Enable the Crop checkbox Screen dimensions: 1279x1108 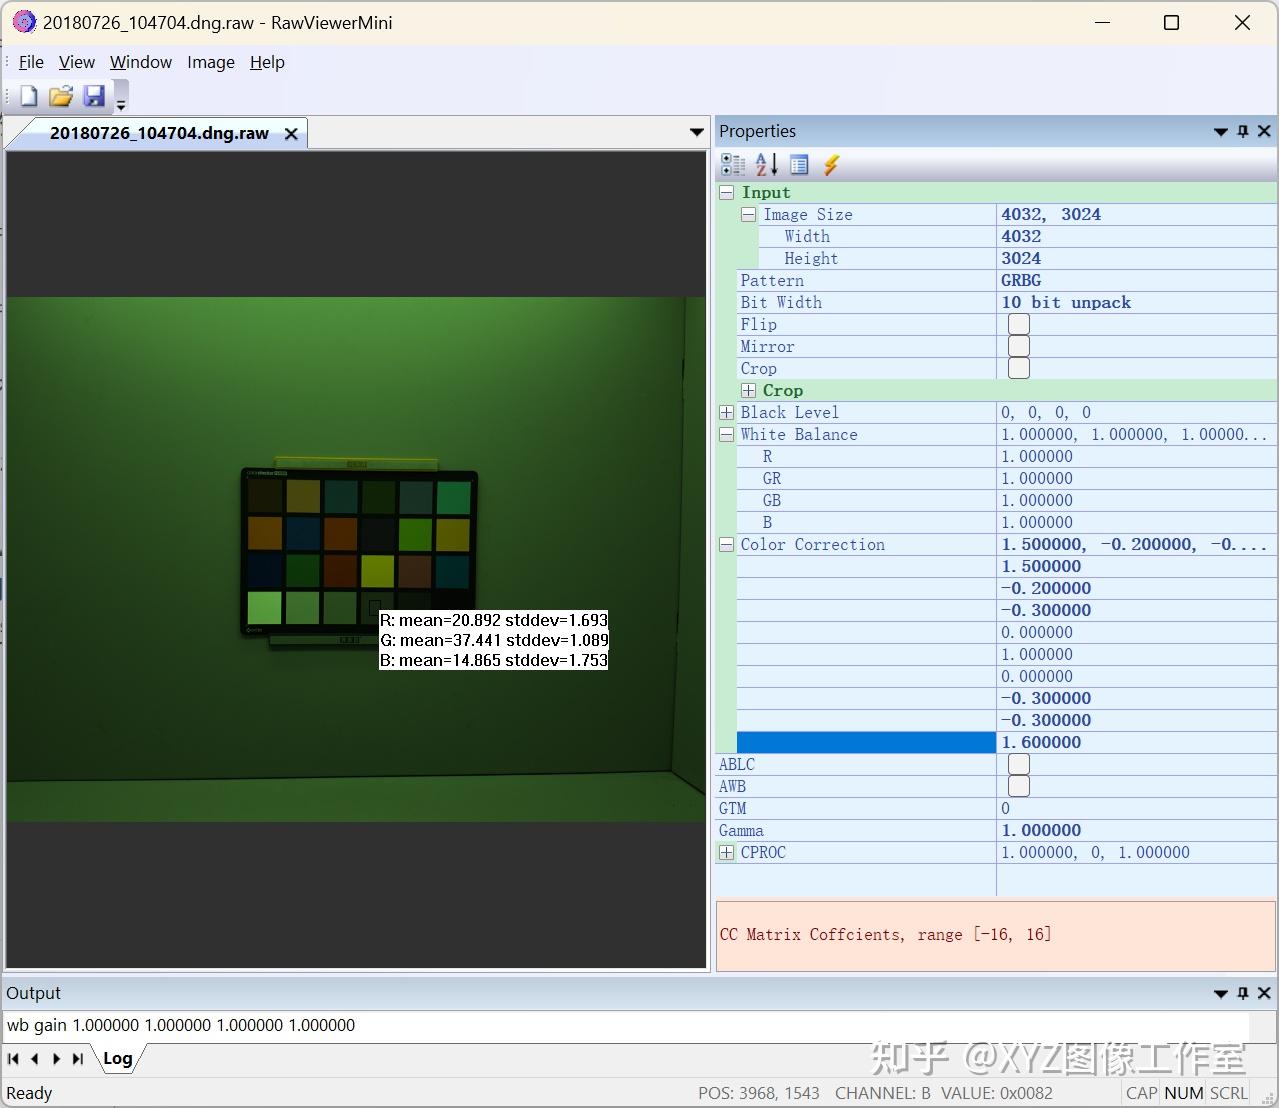point(1019,368)
